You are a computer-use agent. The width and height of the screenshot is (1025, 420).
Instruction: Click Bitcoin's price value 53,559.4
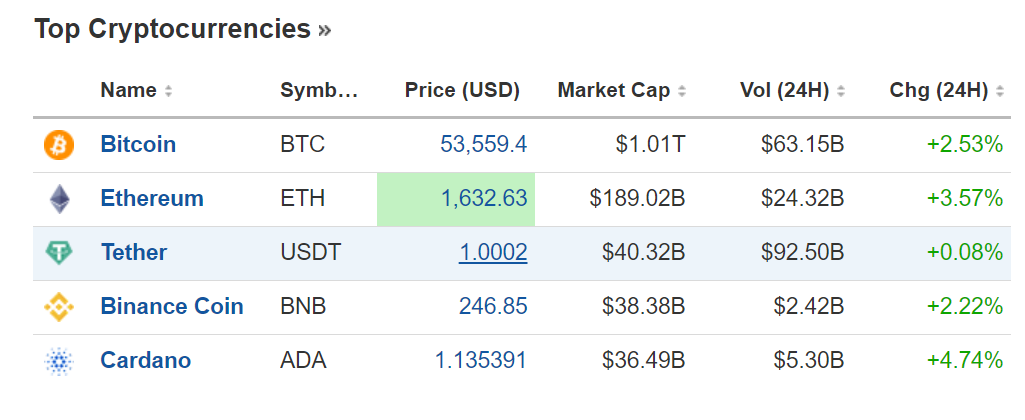[484, 145]
